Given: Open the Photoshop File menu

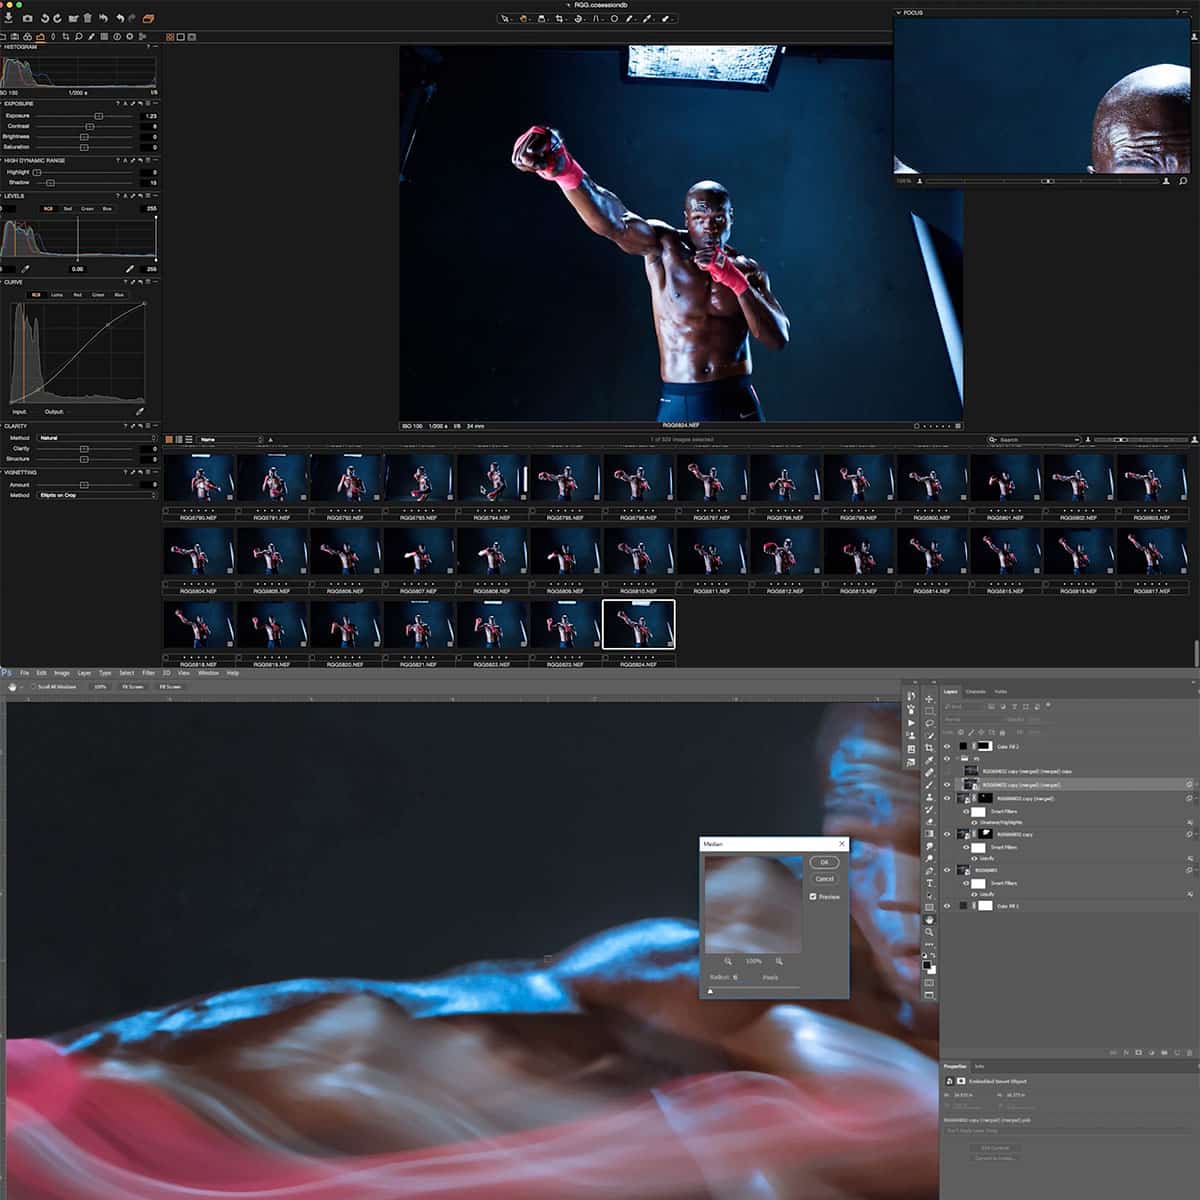Looking at the screenshot, I should (25, 673).
